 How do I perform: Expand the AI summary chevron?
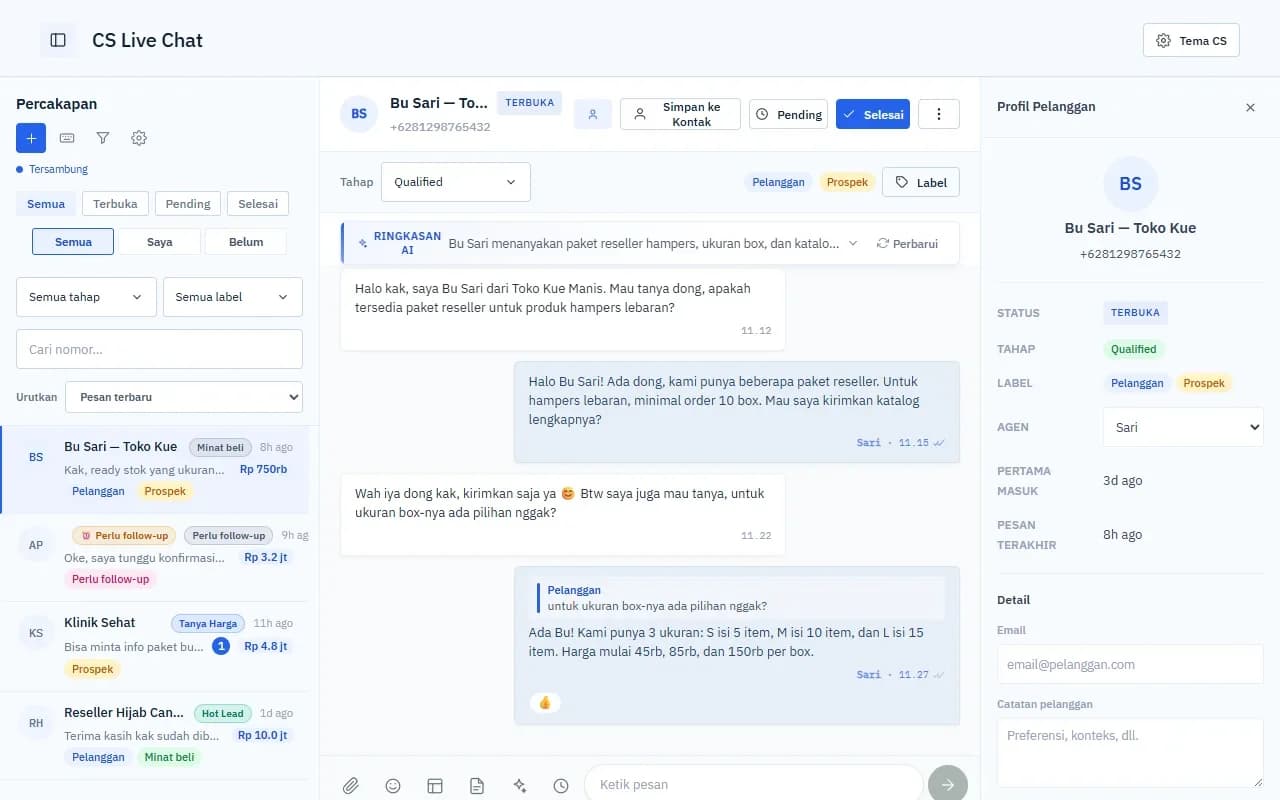tap(853, 243)
